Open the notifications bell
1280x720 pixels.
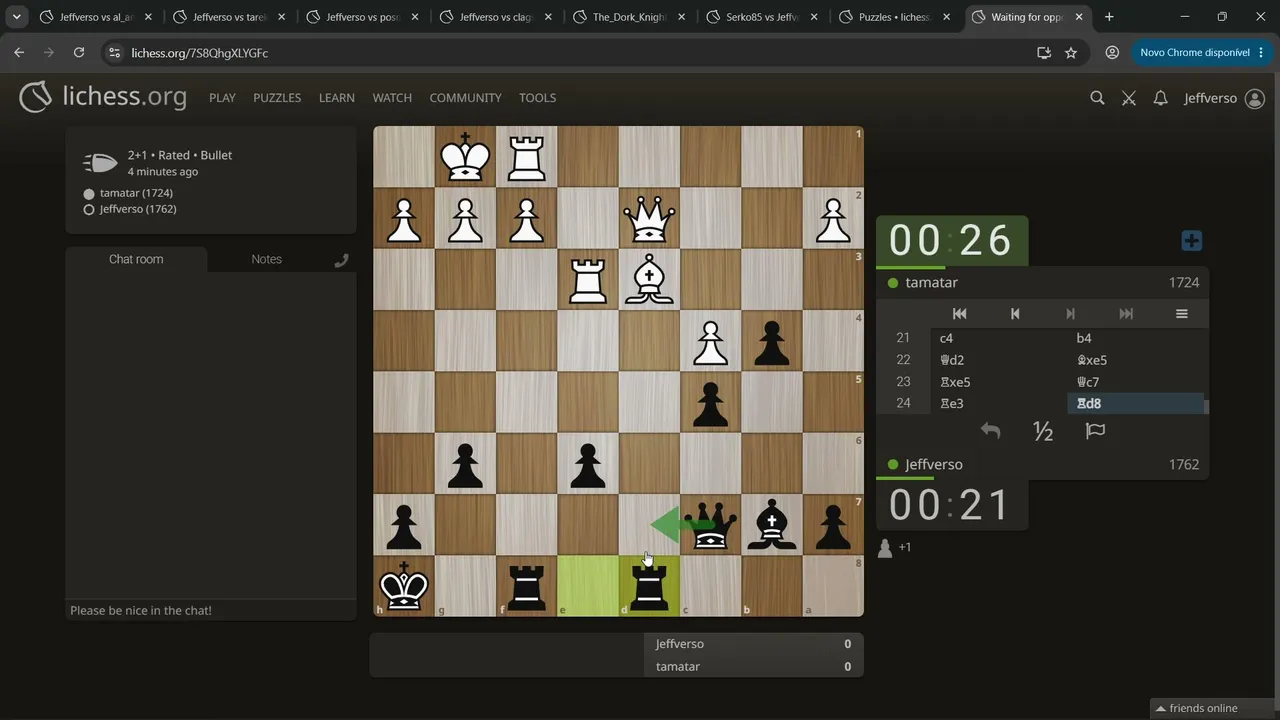coord(1160,98)
